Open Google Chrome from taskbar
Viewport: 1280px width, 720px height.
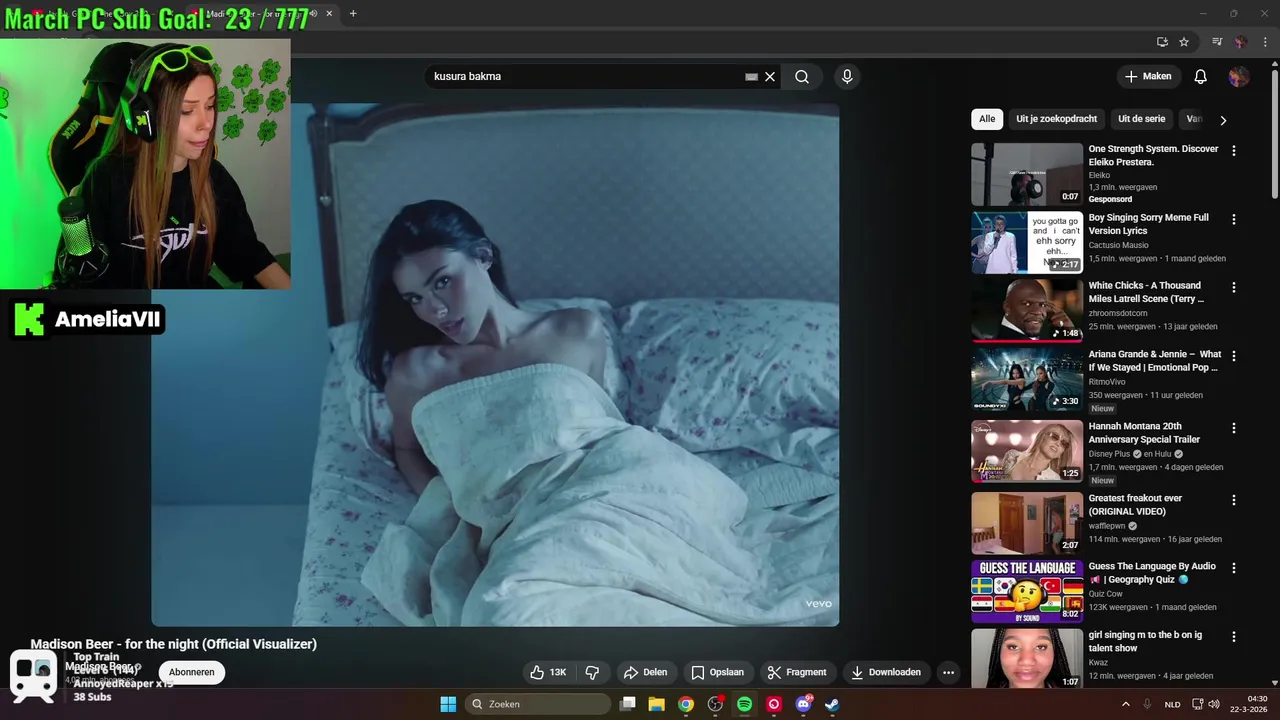pyautogui.click(x=686, y=704)
